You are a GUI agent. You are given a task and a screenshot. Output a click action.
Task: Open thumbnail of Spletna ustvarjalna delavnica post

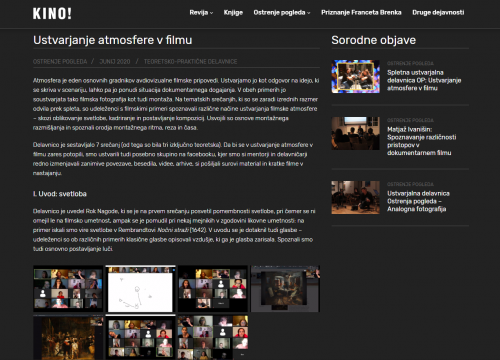coord(356,76)
